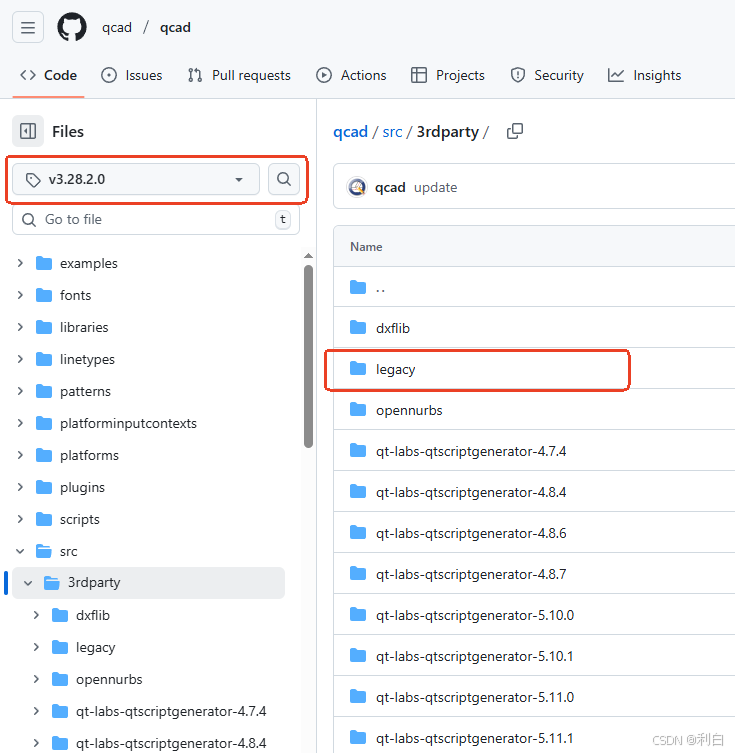Open the Security tab
This screenshot has height=753, width=735.
coord(546,75)
